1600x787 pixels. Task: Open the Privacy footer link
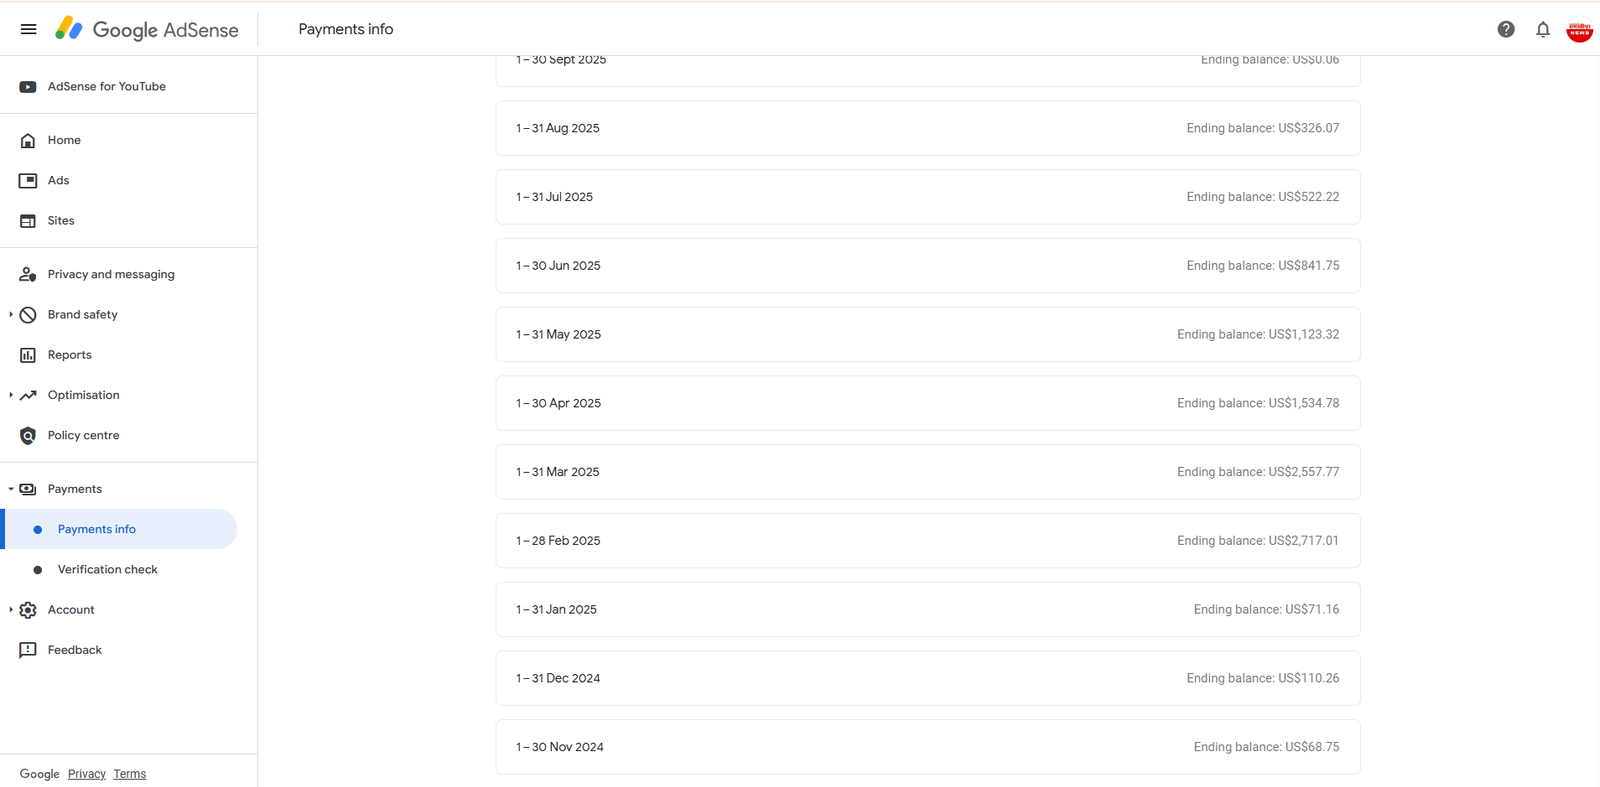pyautogui.click(x=87, y=774)
